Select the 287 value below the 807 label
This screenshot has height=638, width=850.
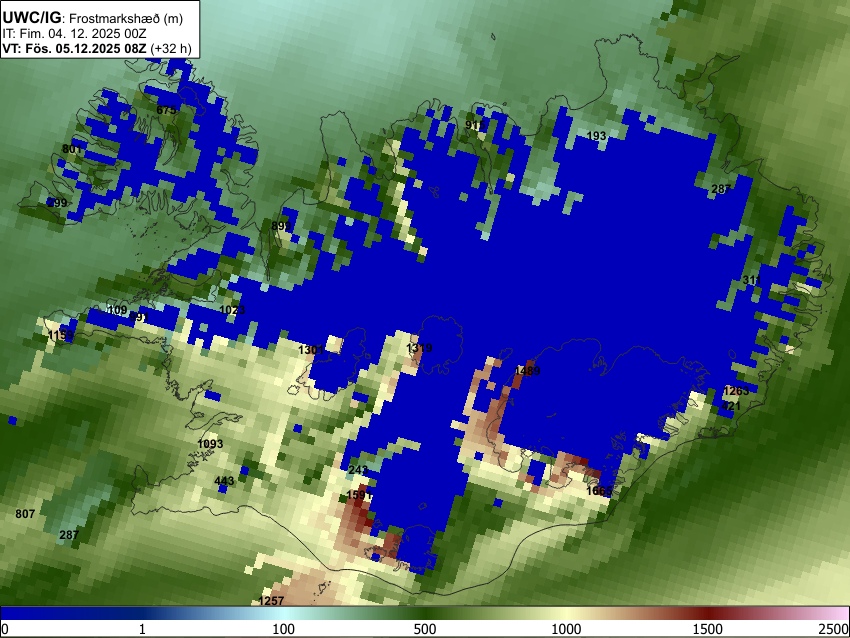tap(69, 535)
